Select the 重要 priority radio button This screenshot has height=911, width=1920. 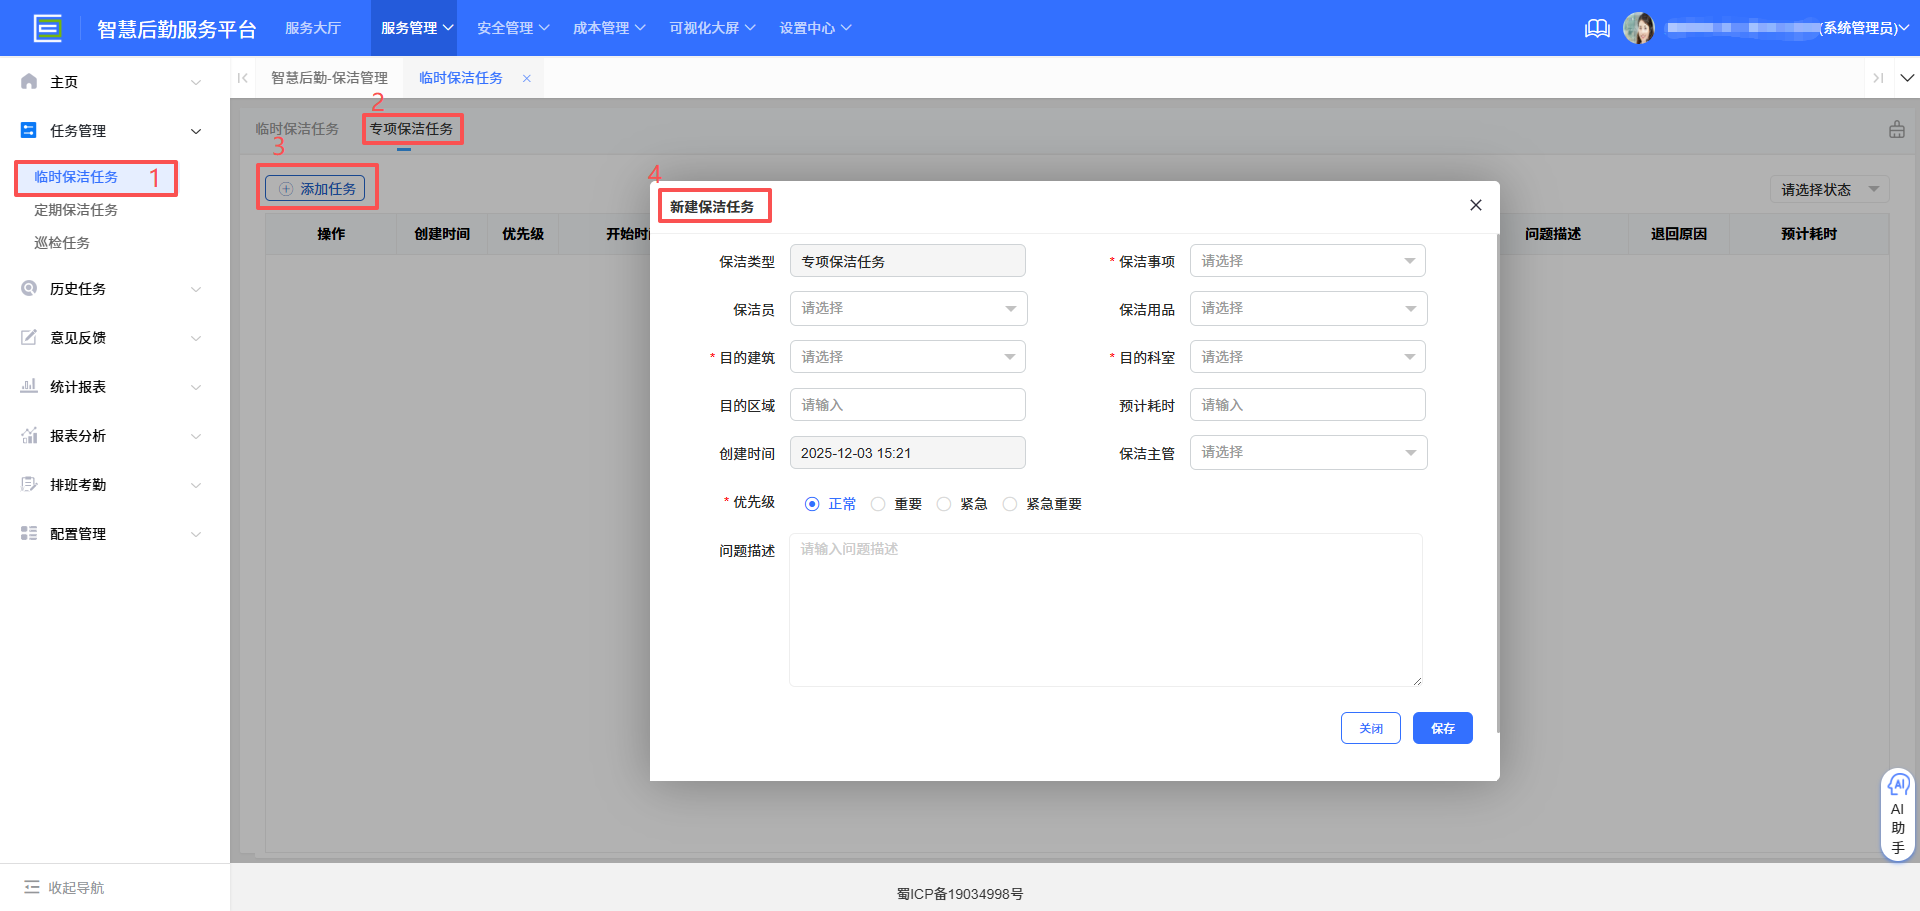click(878, 504)
